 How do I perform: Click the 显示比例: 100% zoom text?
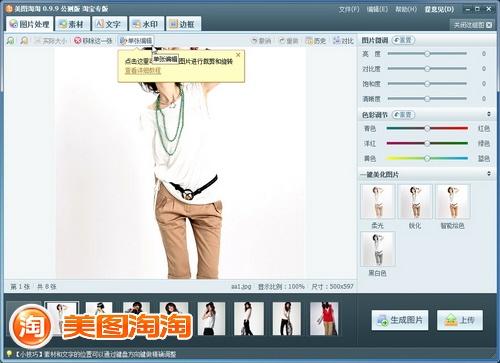pos(281,287)
